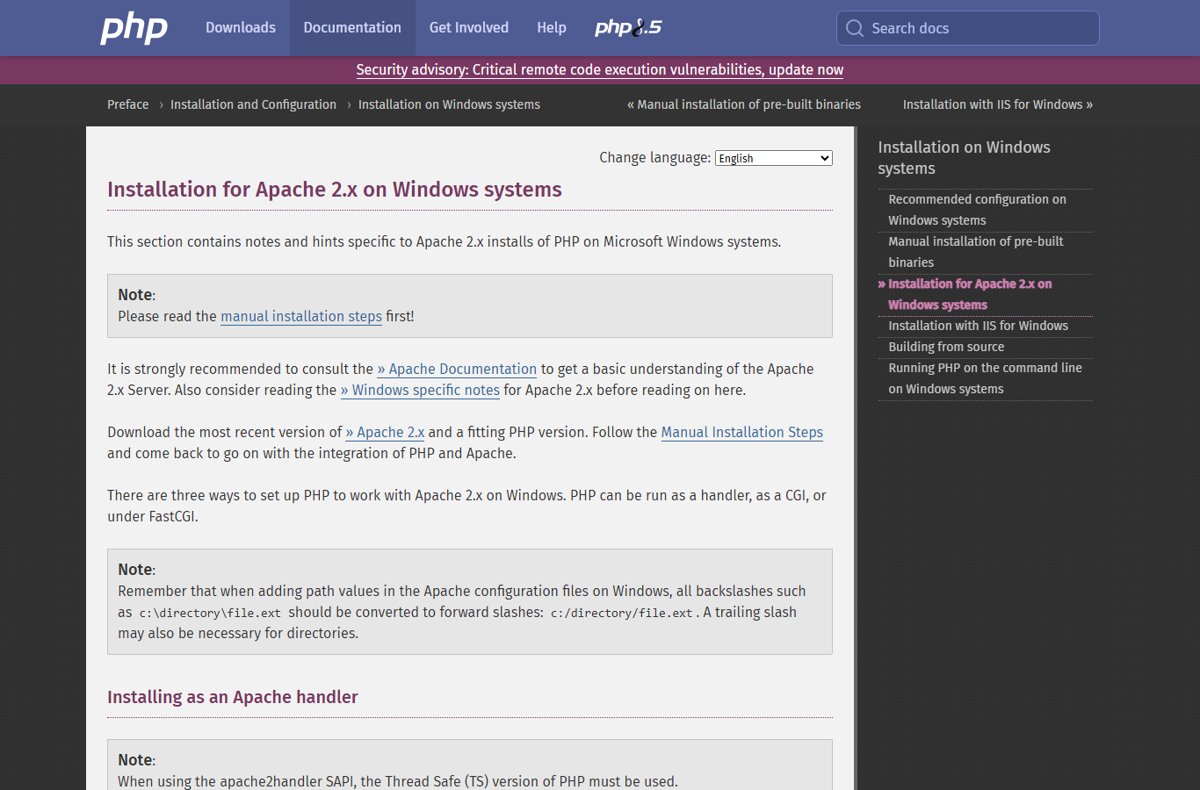Go to next page: Installation with IIS for Windows

point(998,104)
